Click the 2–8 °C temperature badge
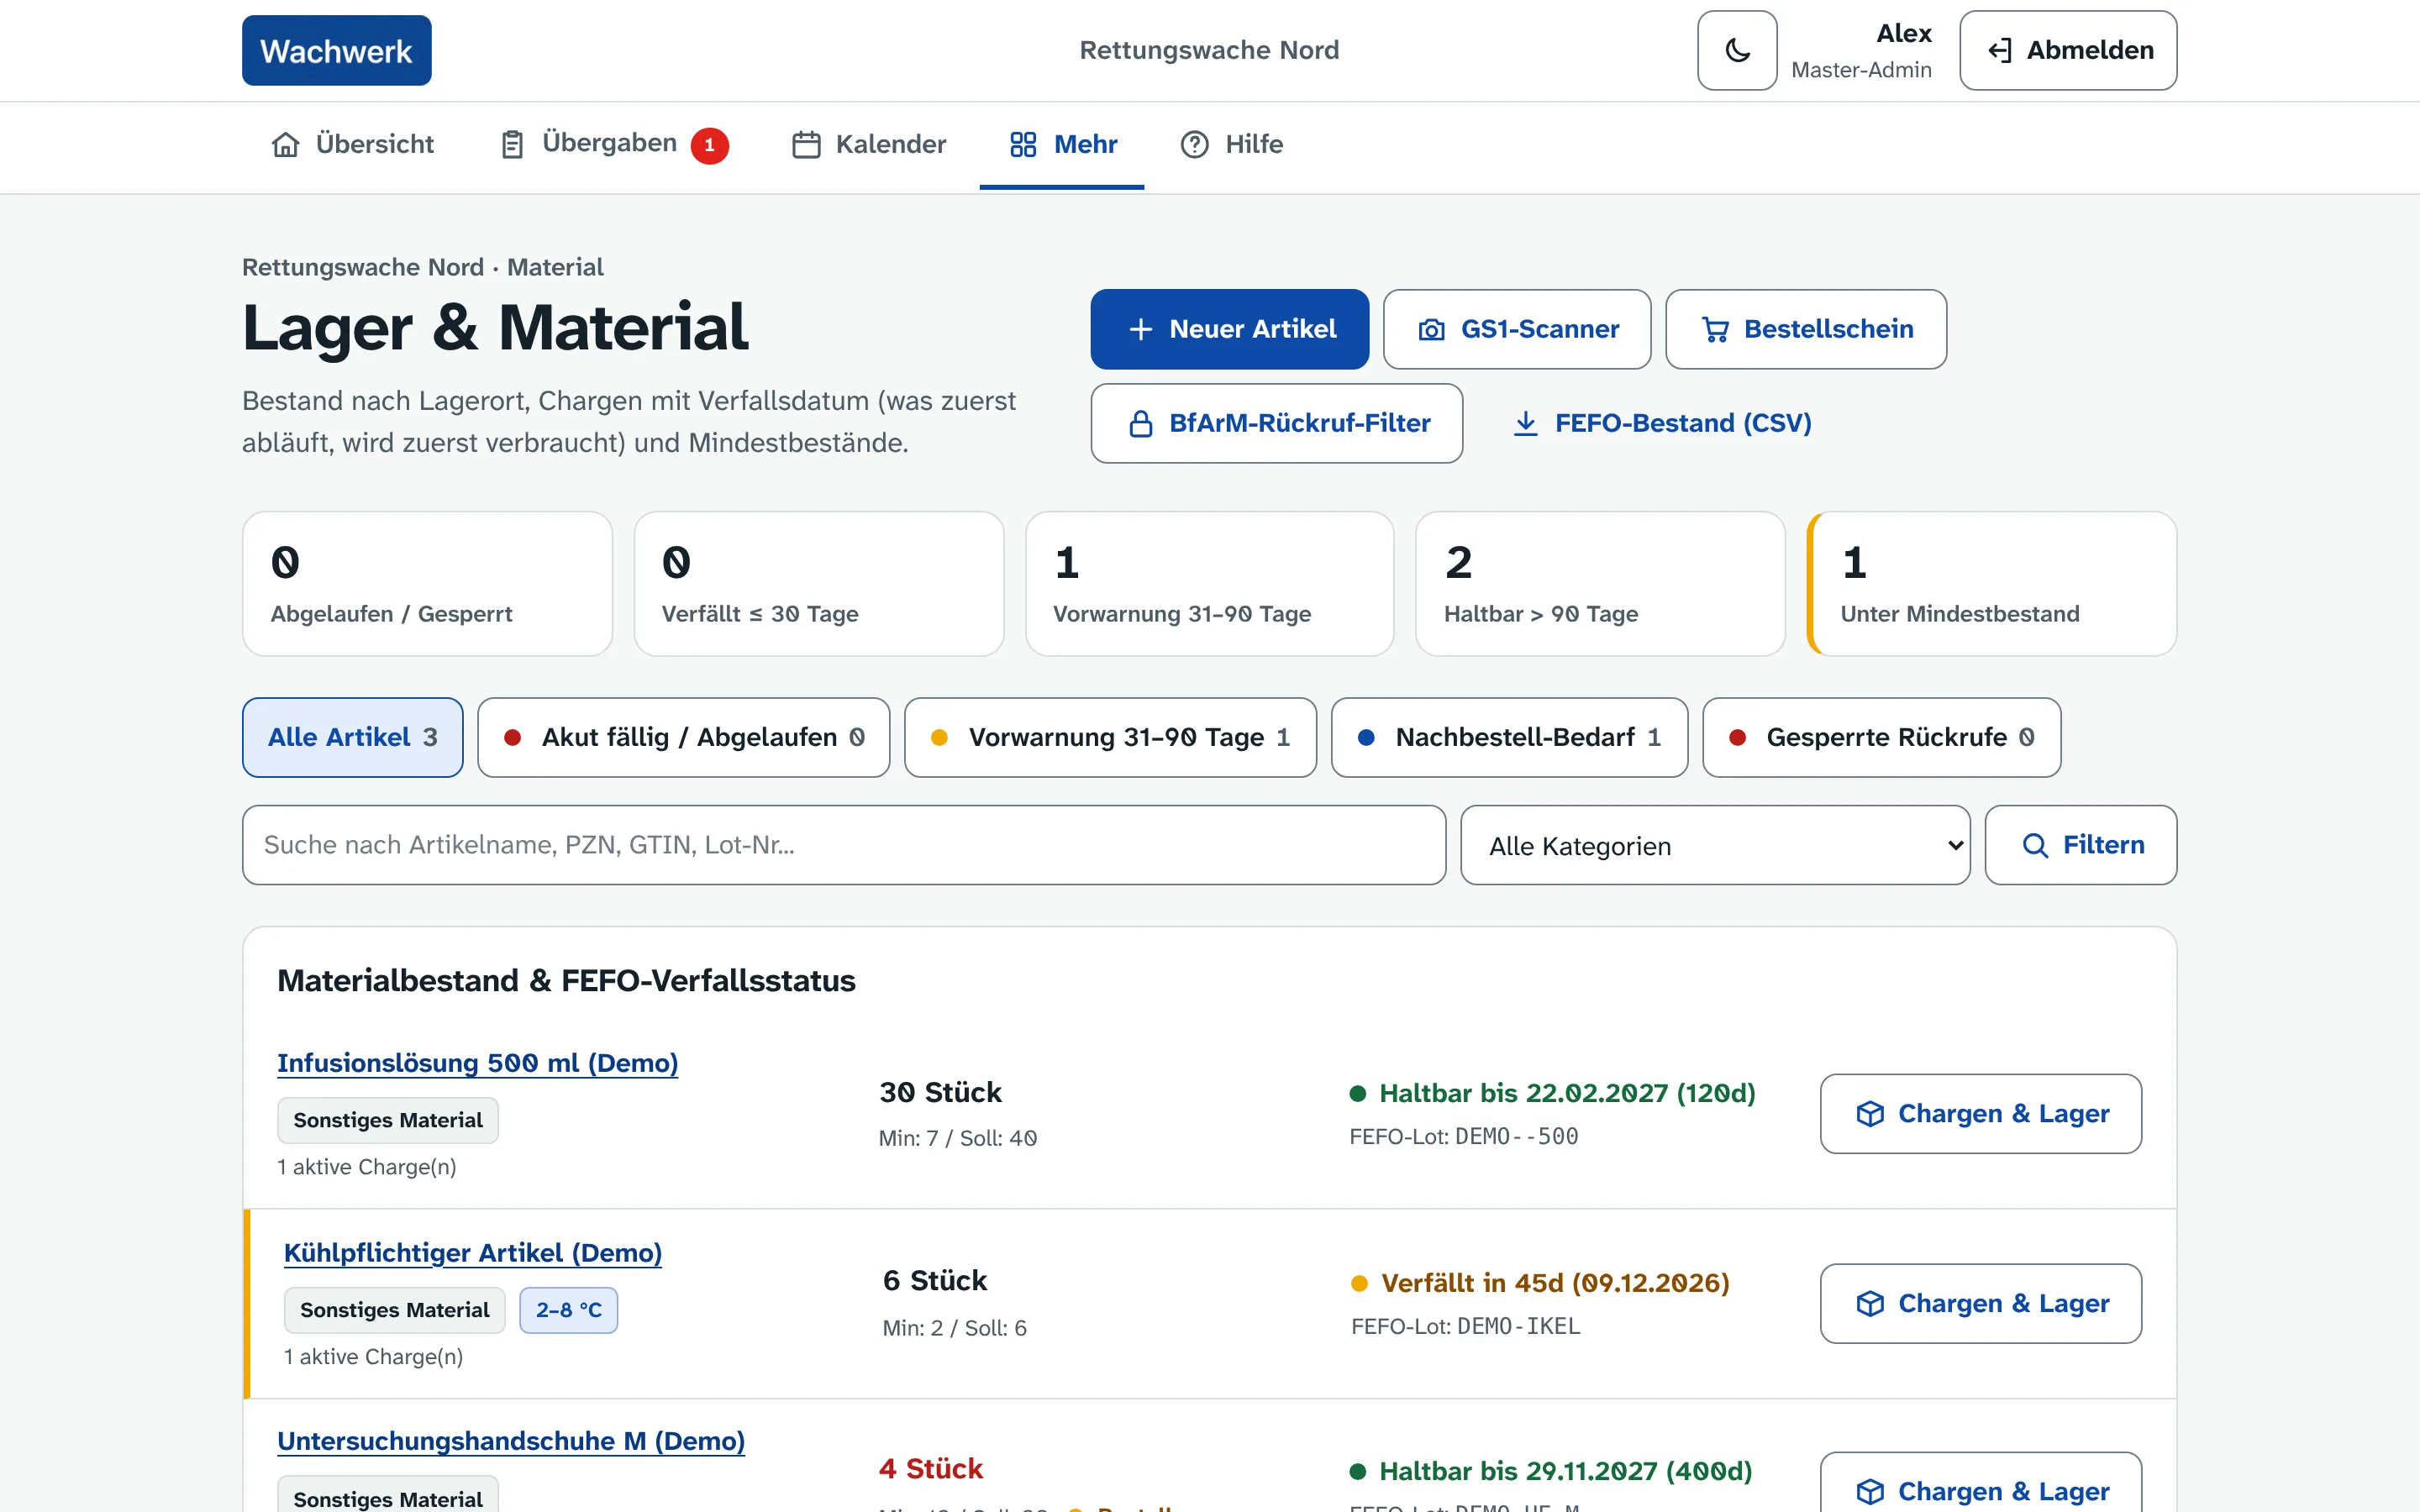This screenshot has height=1512, width=2420. point(569,1310)
